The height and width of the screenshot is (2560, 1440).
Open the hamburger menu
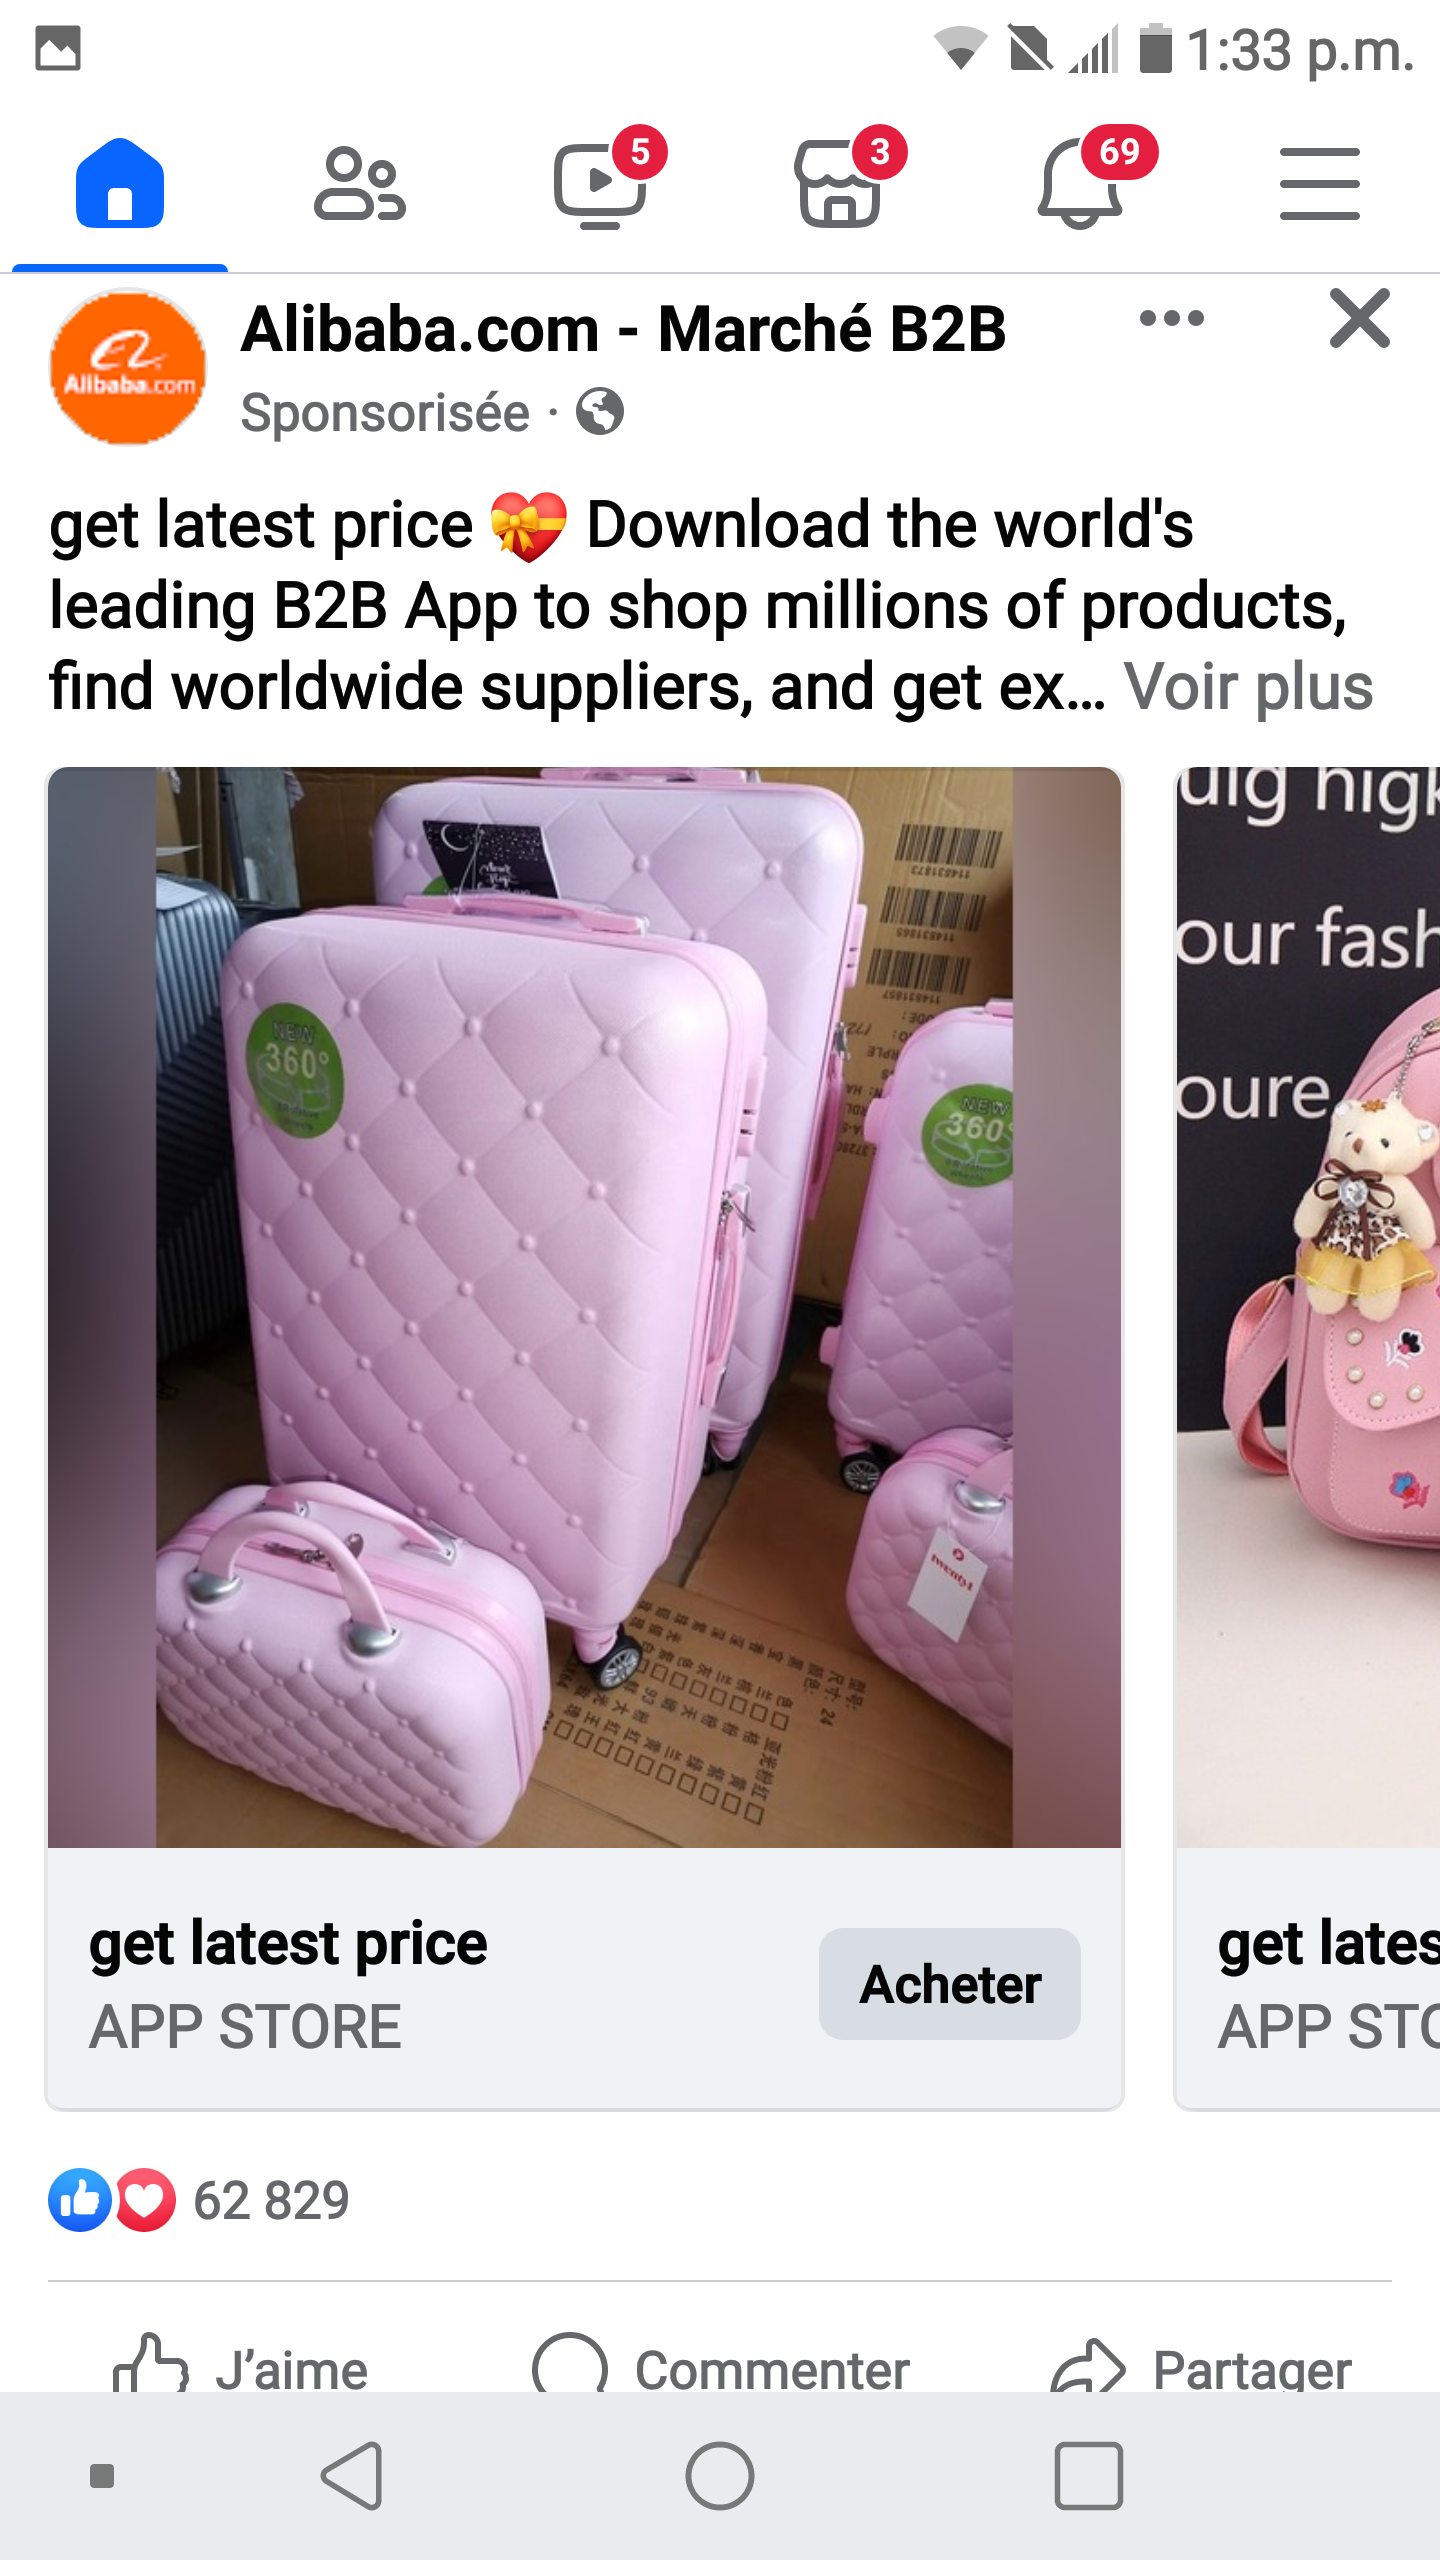pos(1320,184)
